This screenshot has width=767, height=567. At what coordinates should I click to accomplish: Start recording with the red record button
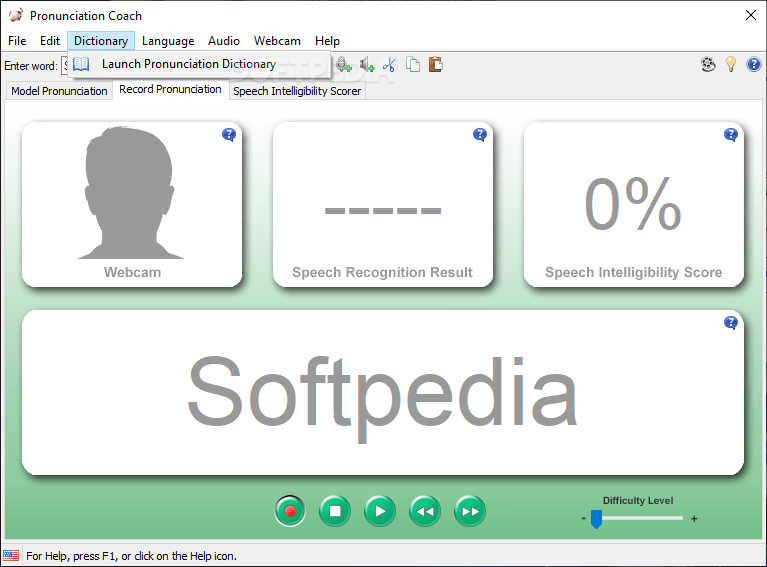tap(290, 511)
